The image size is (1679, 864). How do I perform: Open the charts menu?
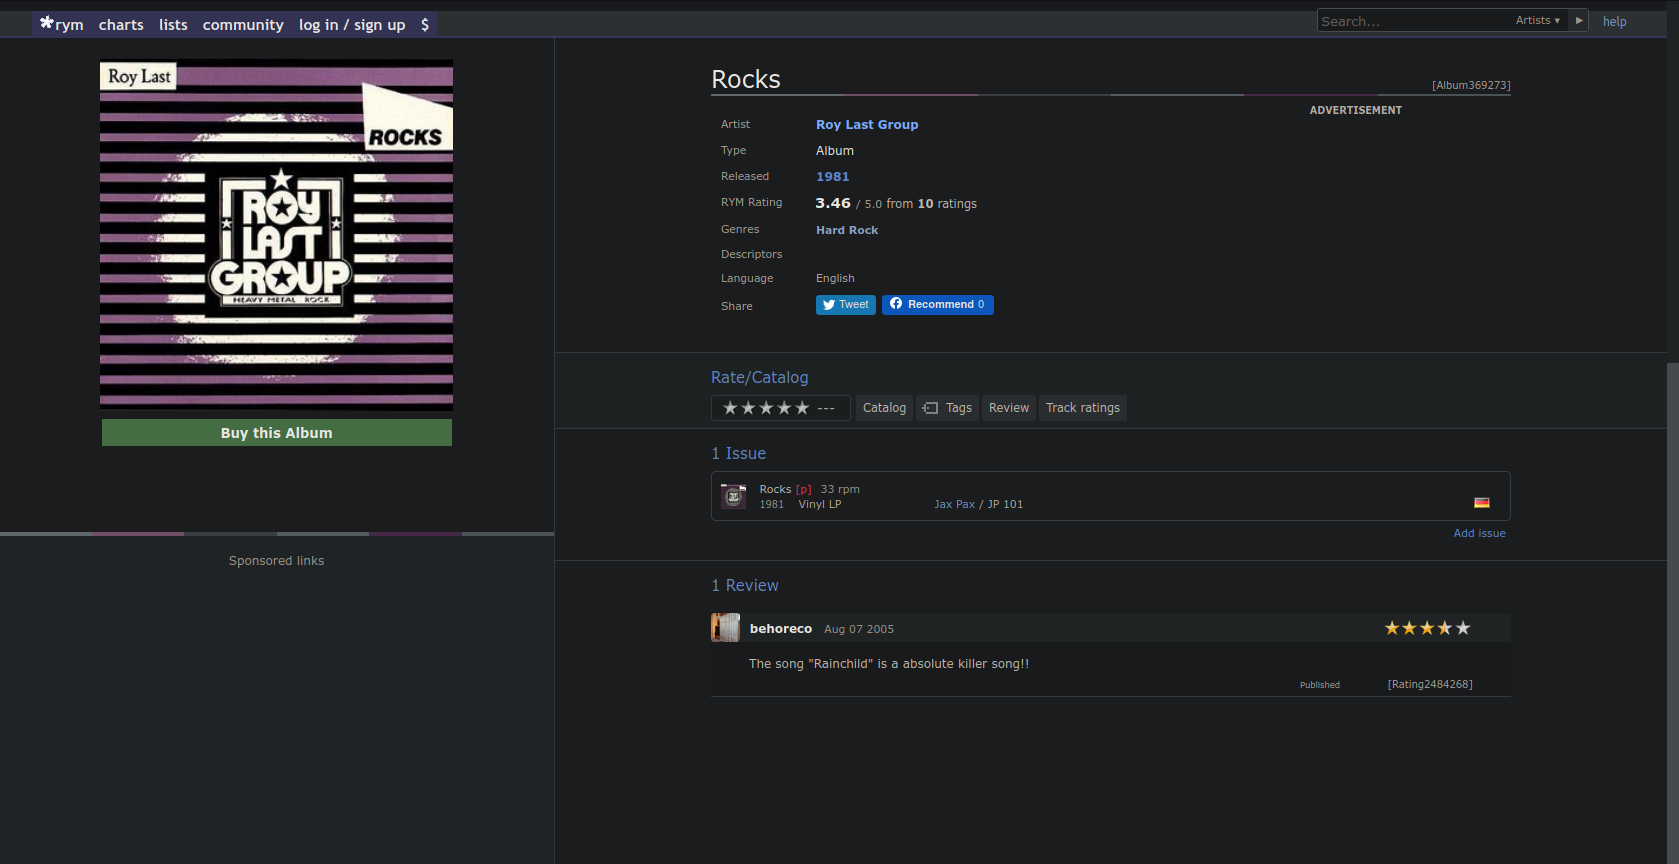[121, 24]
